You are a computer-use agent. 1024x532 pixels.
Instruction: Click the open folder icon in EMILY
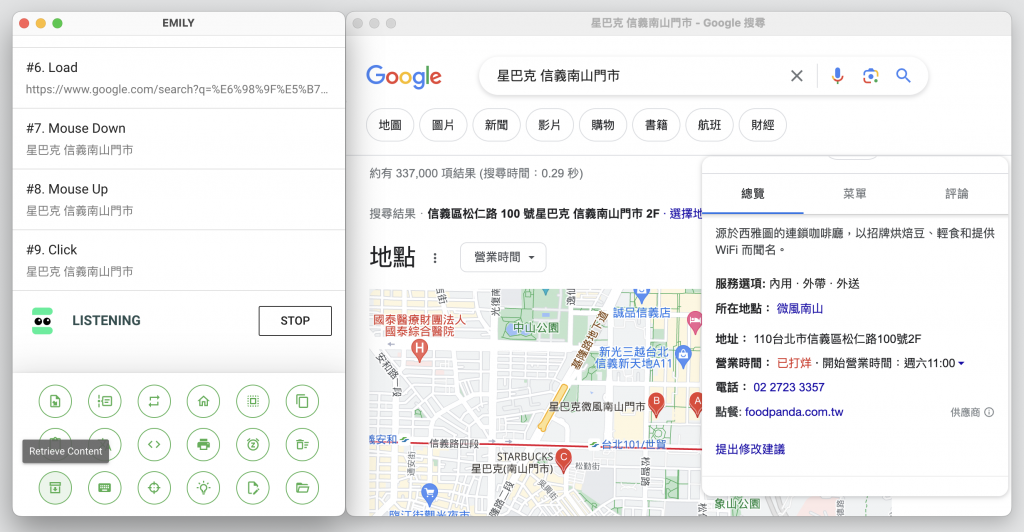pyautogui.click(x=302, y=488)
